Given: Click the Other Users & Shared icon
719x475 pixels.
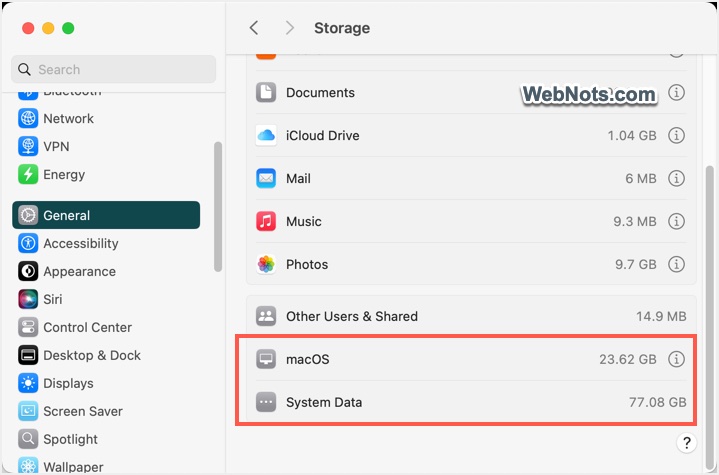Looking at the screenshot, I should 266,316.
